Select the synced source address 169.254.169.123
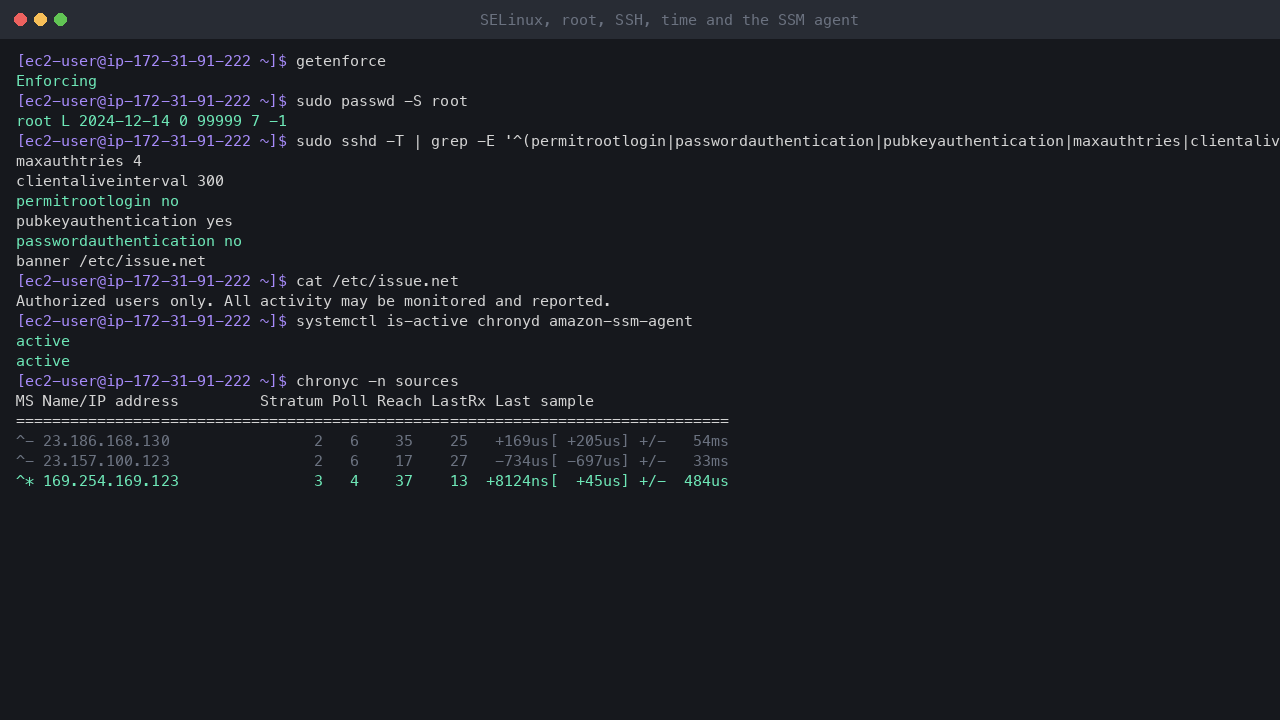1280x720 pixels. point(111,481)
